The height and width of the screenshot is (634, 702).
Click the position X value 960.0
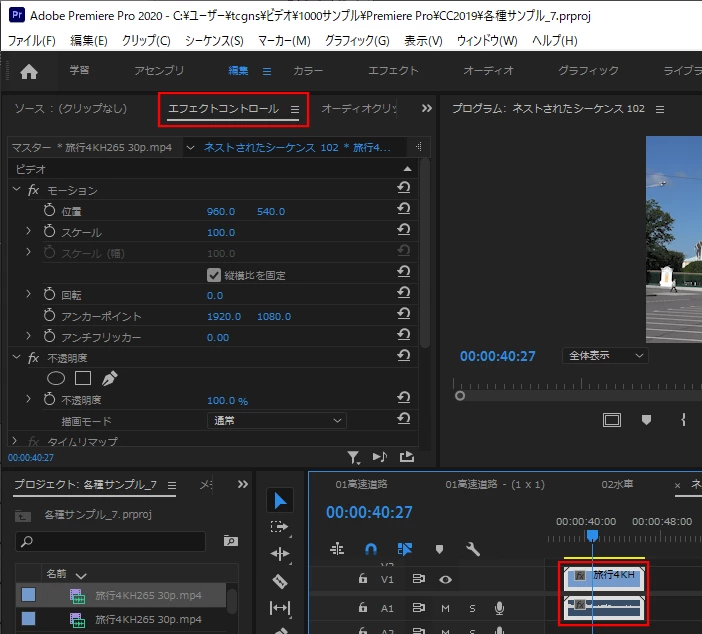pyautogui.click(x=221, y=212)
